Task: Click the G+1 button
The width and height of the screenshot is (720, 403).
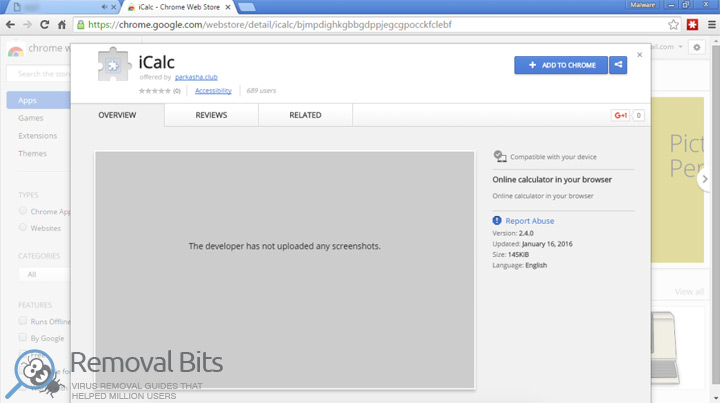Action: pos(621,115)
